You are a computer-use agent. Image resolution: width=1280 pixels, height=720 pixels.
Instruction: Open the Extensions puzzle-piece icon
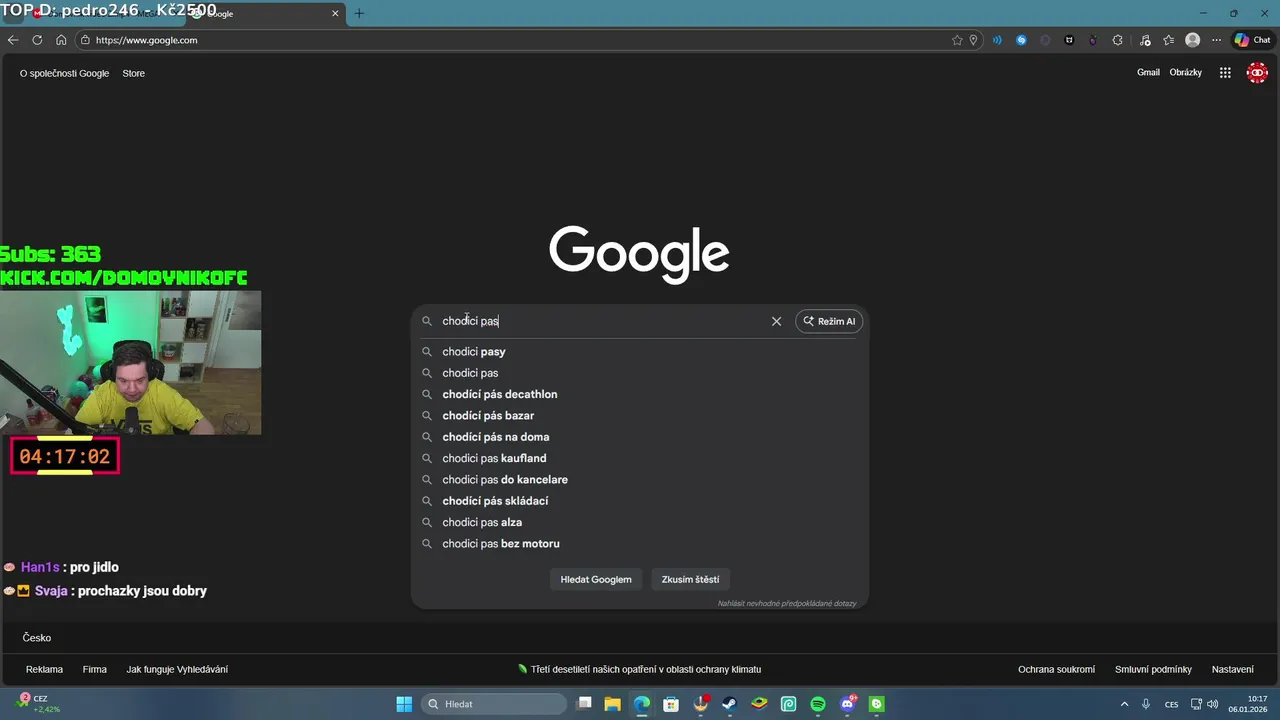(1117, 40)
